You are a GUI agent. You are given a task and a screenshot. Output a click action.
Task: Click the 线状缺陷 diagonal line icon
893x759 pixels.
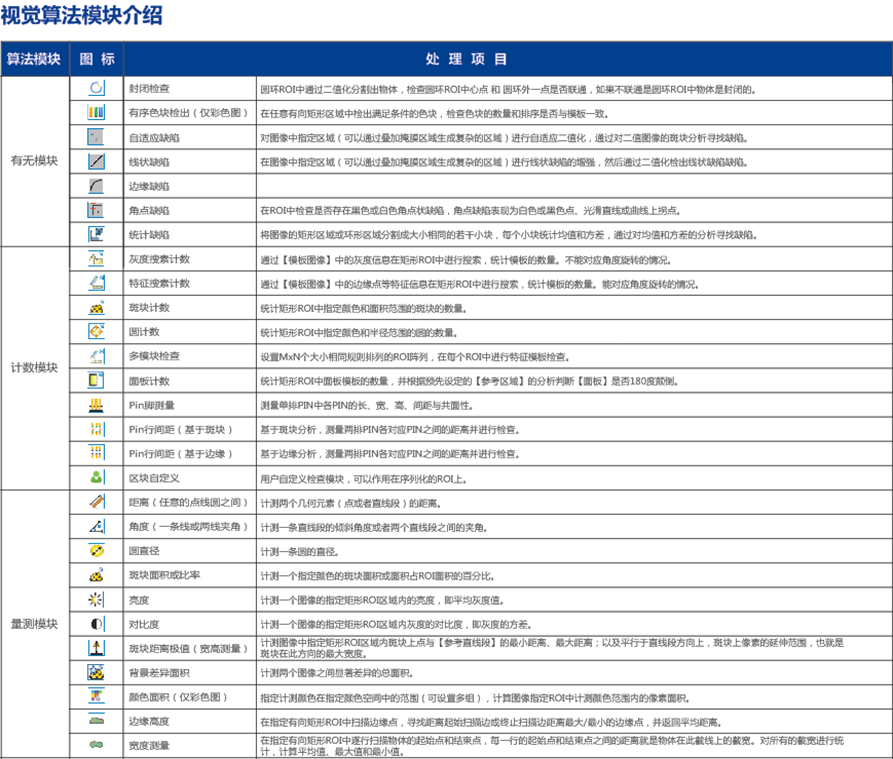97,161
